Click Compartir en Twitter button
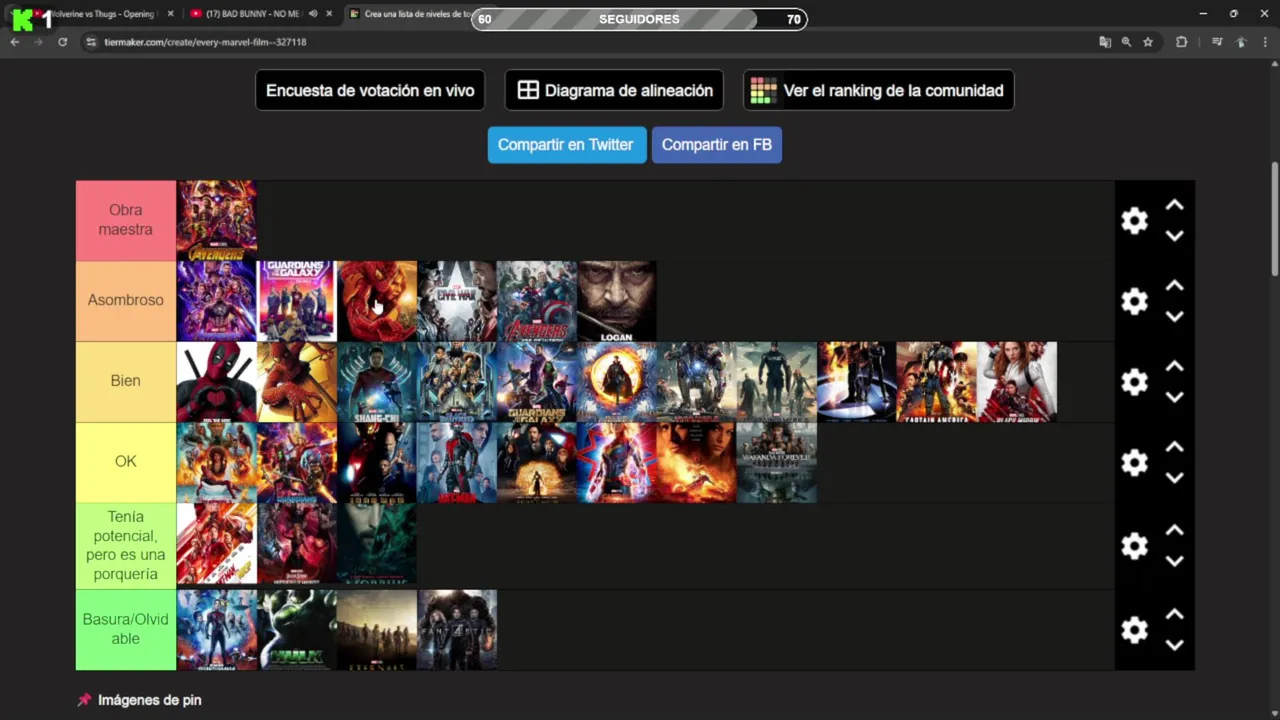 pyautogui.click(x=566, y=145)
